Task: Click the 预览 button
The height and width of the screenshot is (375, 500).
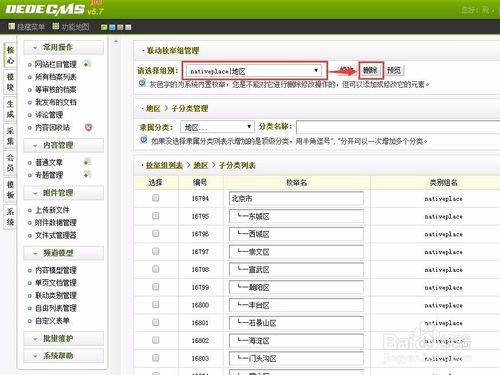Action: [394, 70]
